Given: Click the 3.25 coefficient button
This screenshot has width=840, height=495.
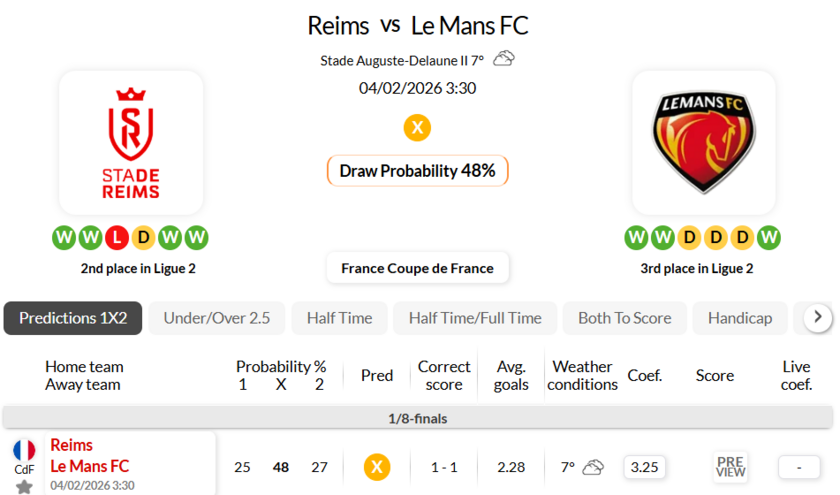Looking at the screenshot, I should coord(645,467).
